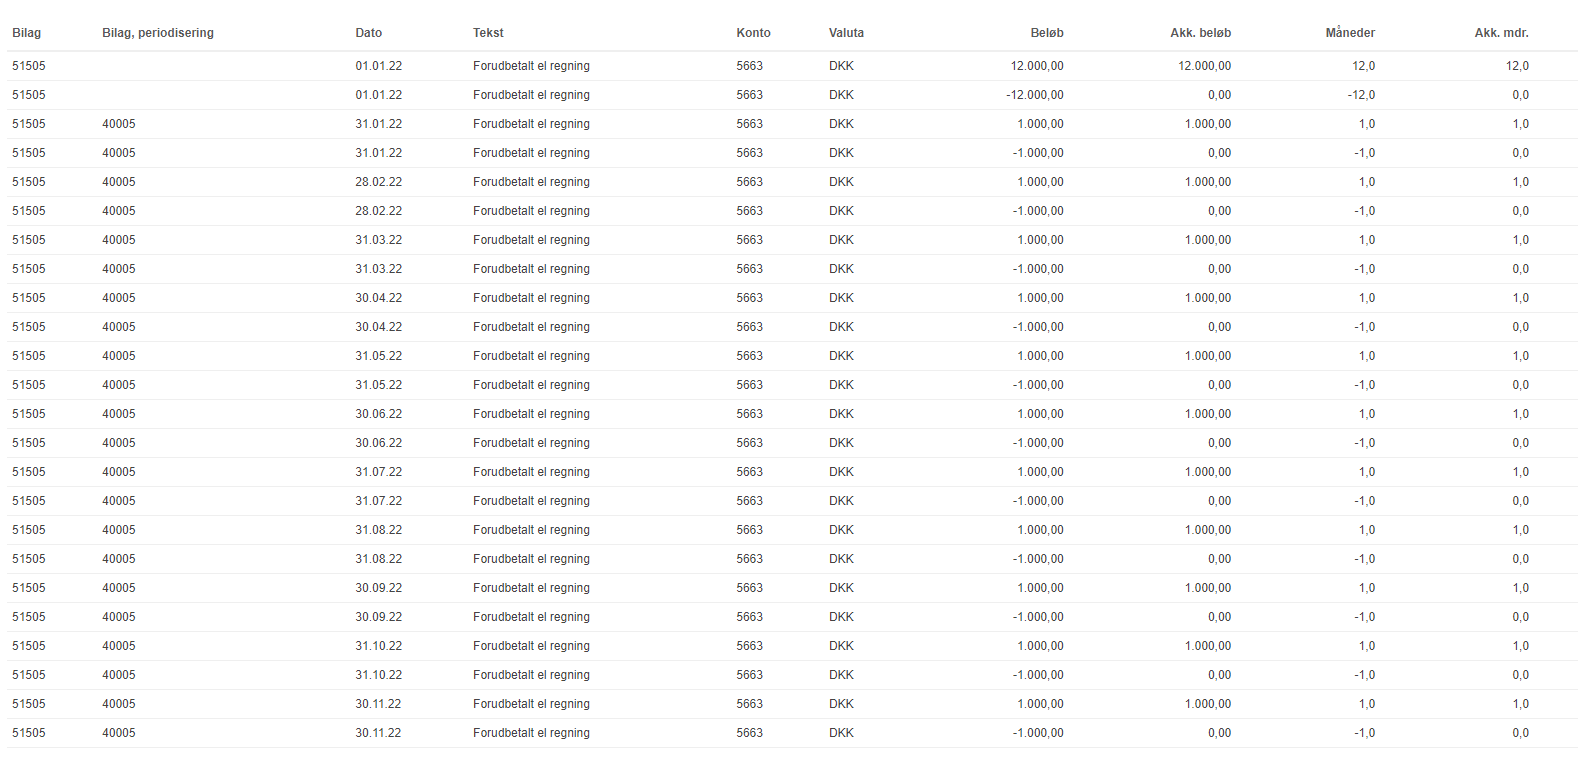Click the 'Akk. mdr.' column header

tap(1501, 33)
